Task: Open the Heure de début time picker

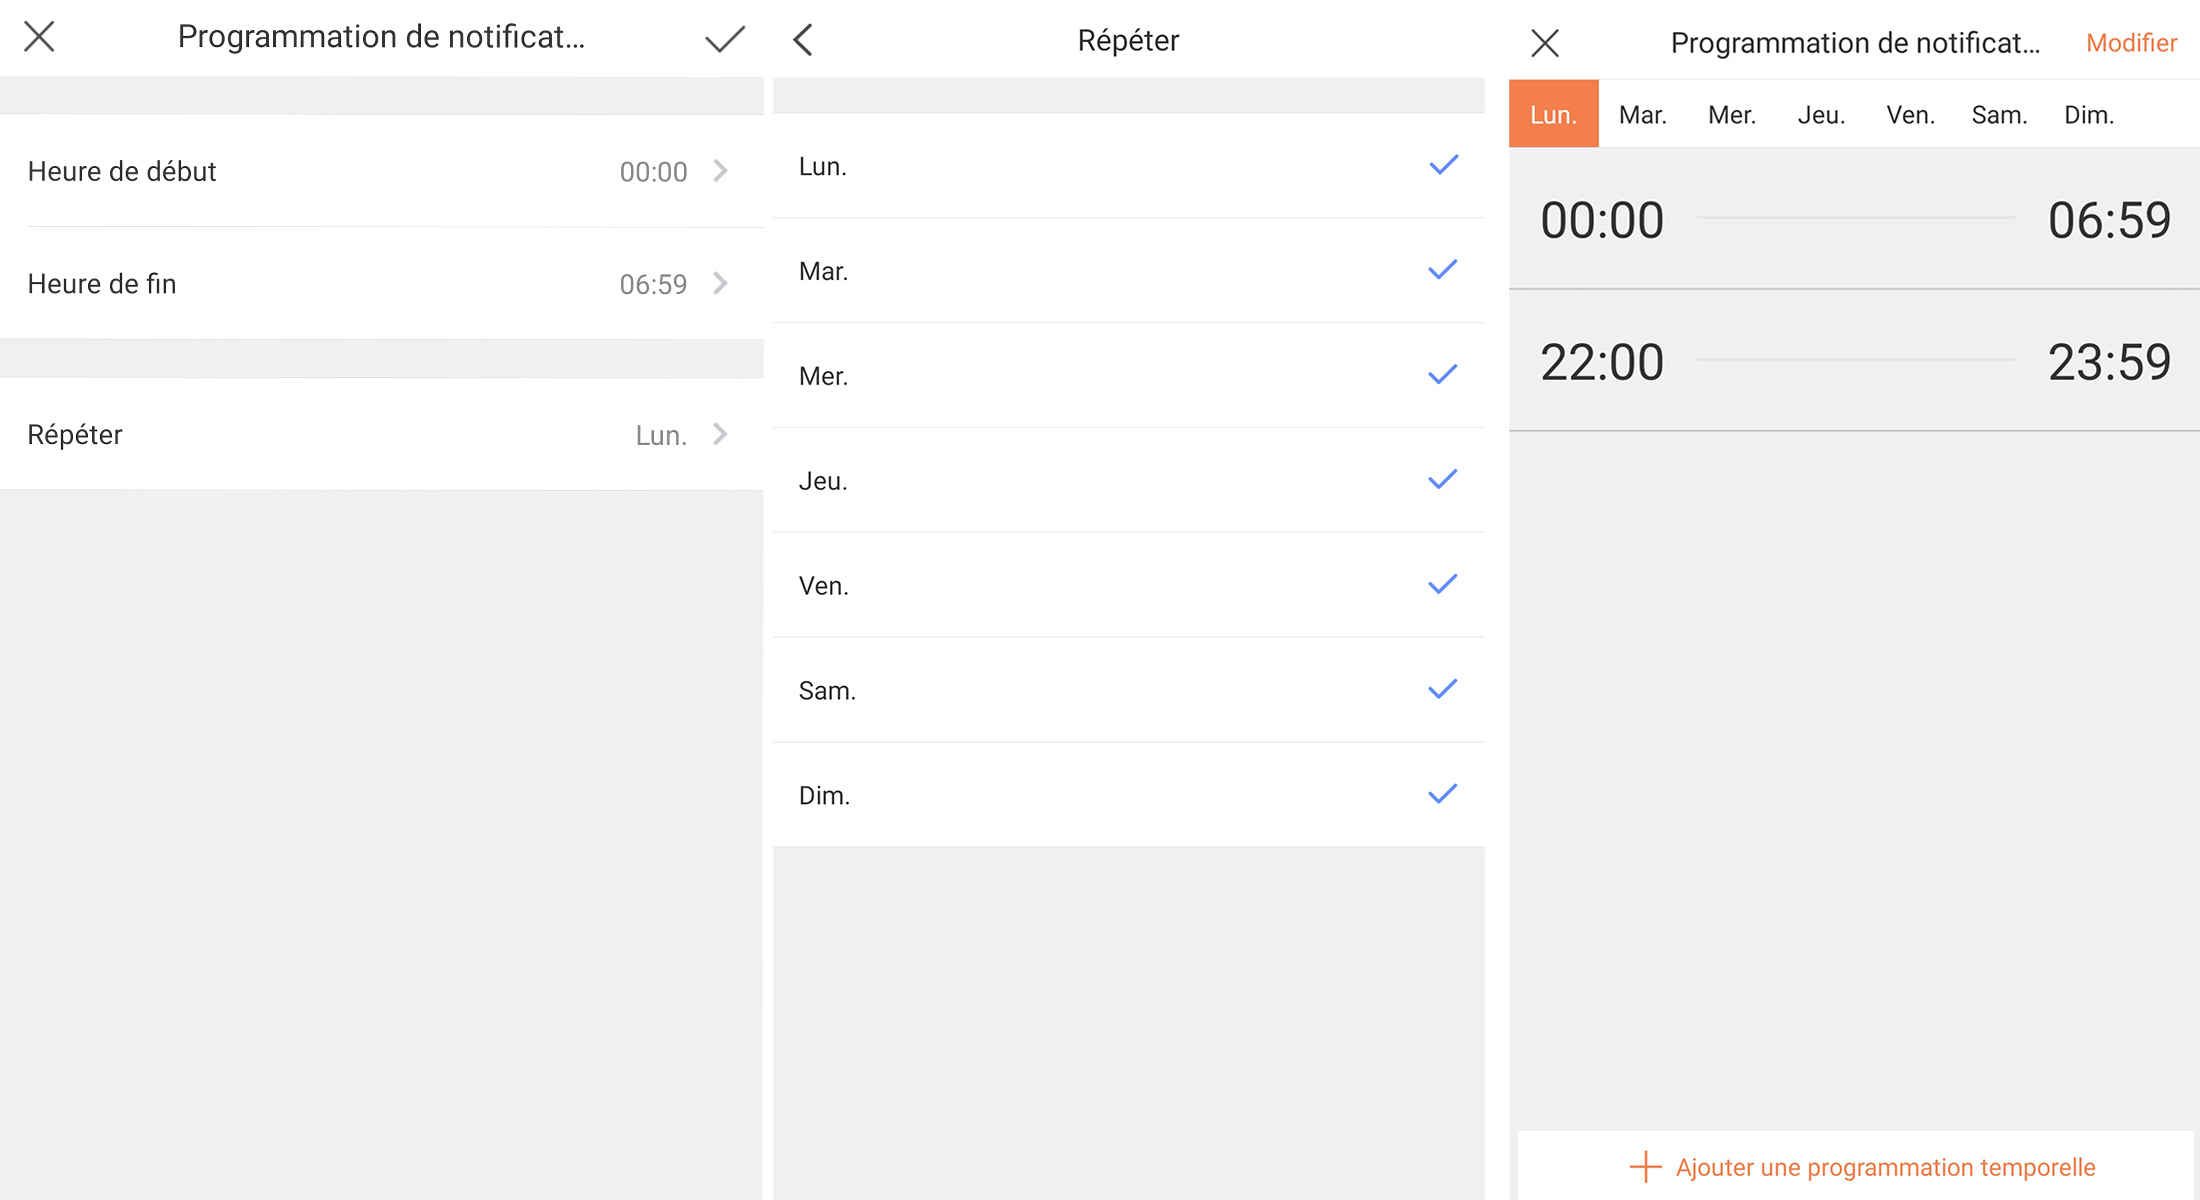Action: (x=380, y=171)
